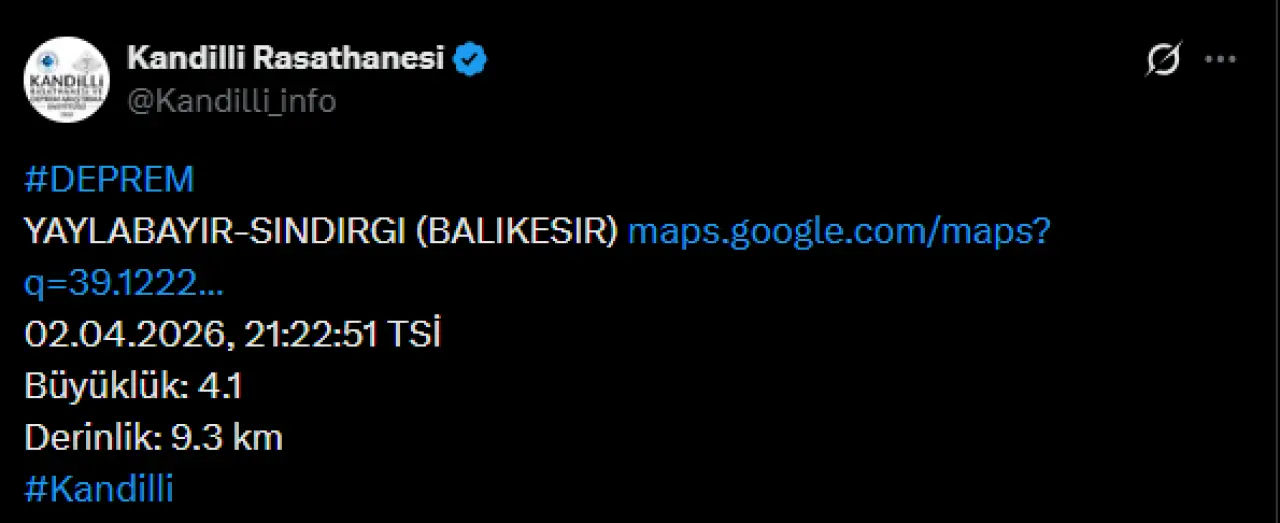Open the @Kandilli_info handle link

coord(231,101)
